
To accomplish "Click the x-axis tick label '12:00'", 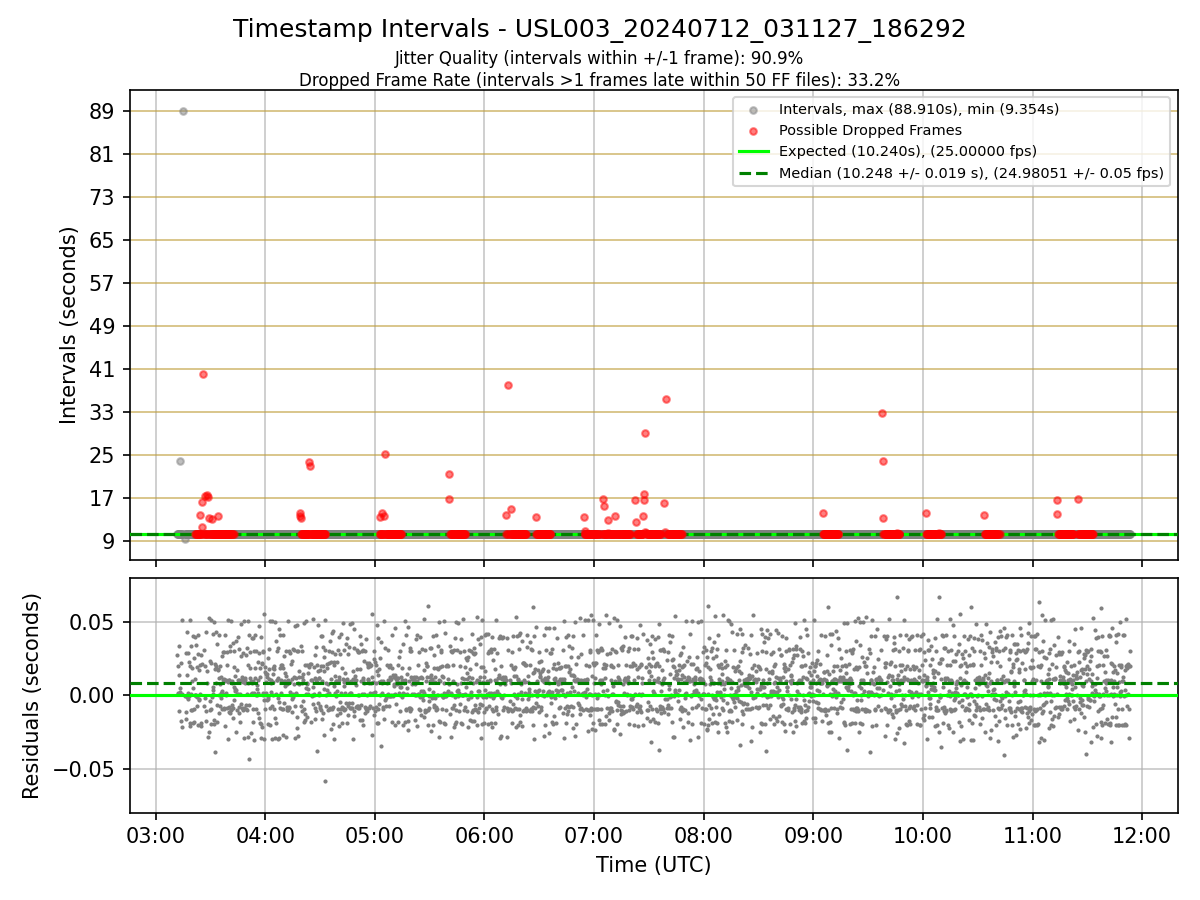I will 1143,836.
